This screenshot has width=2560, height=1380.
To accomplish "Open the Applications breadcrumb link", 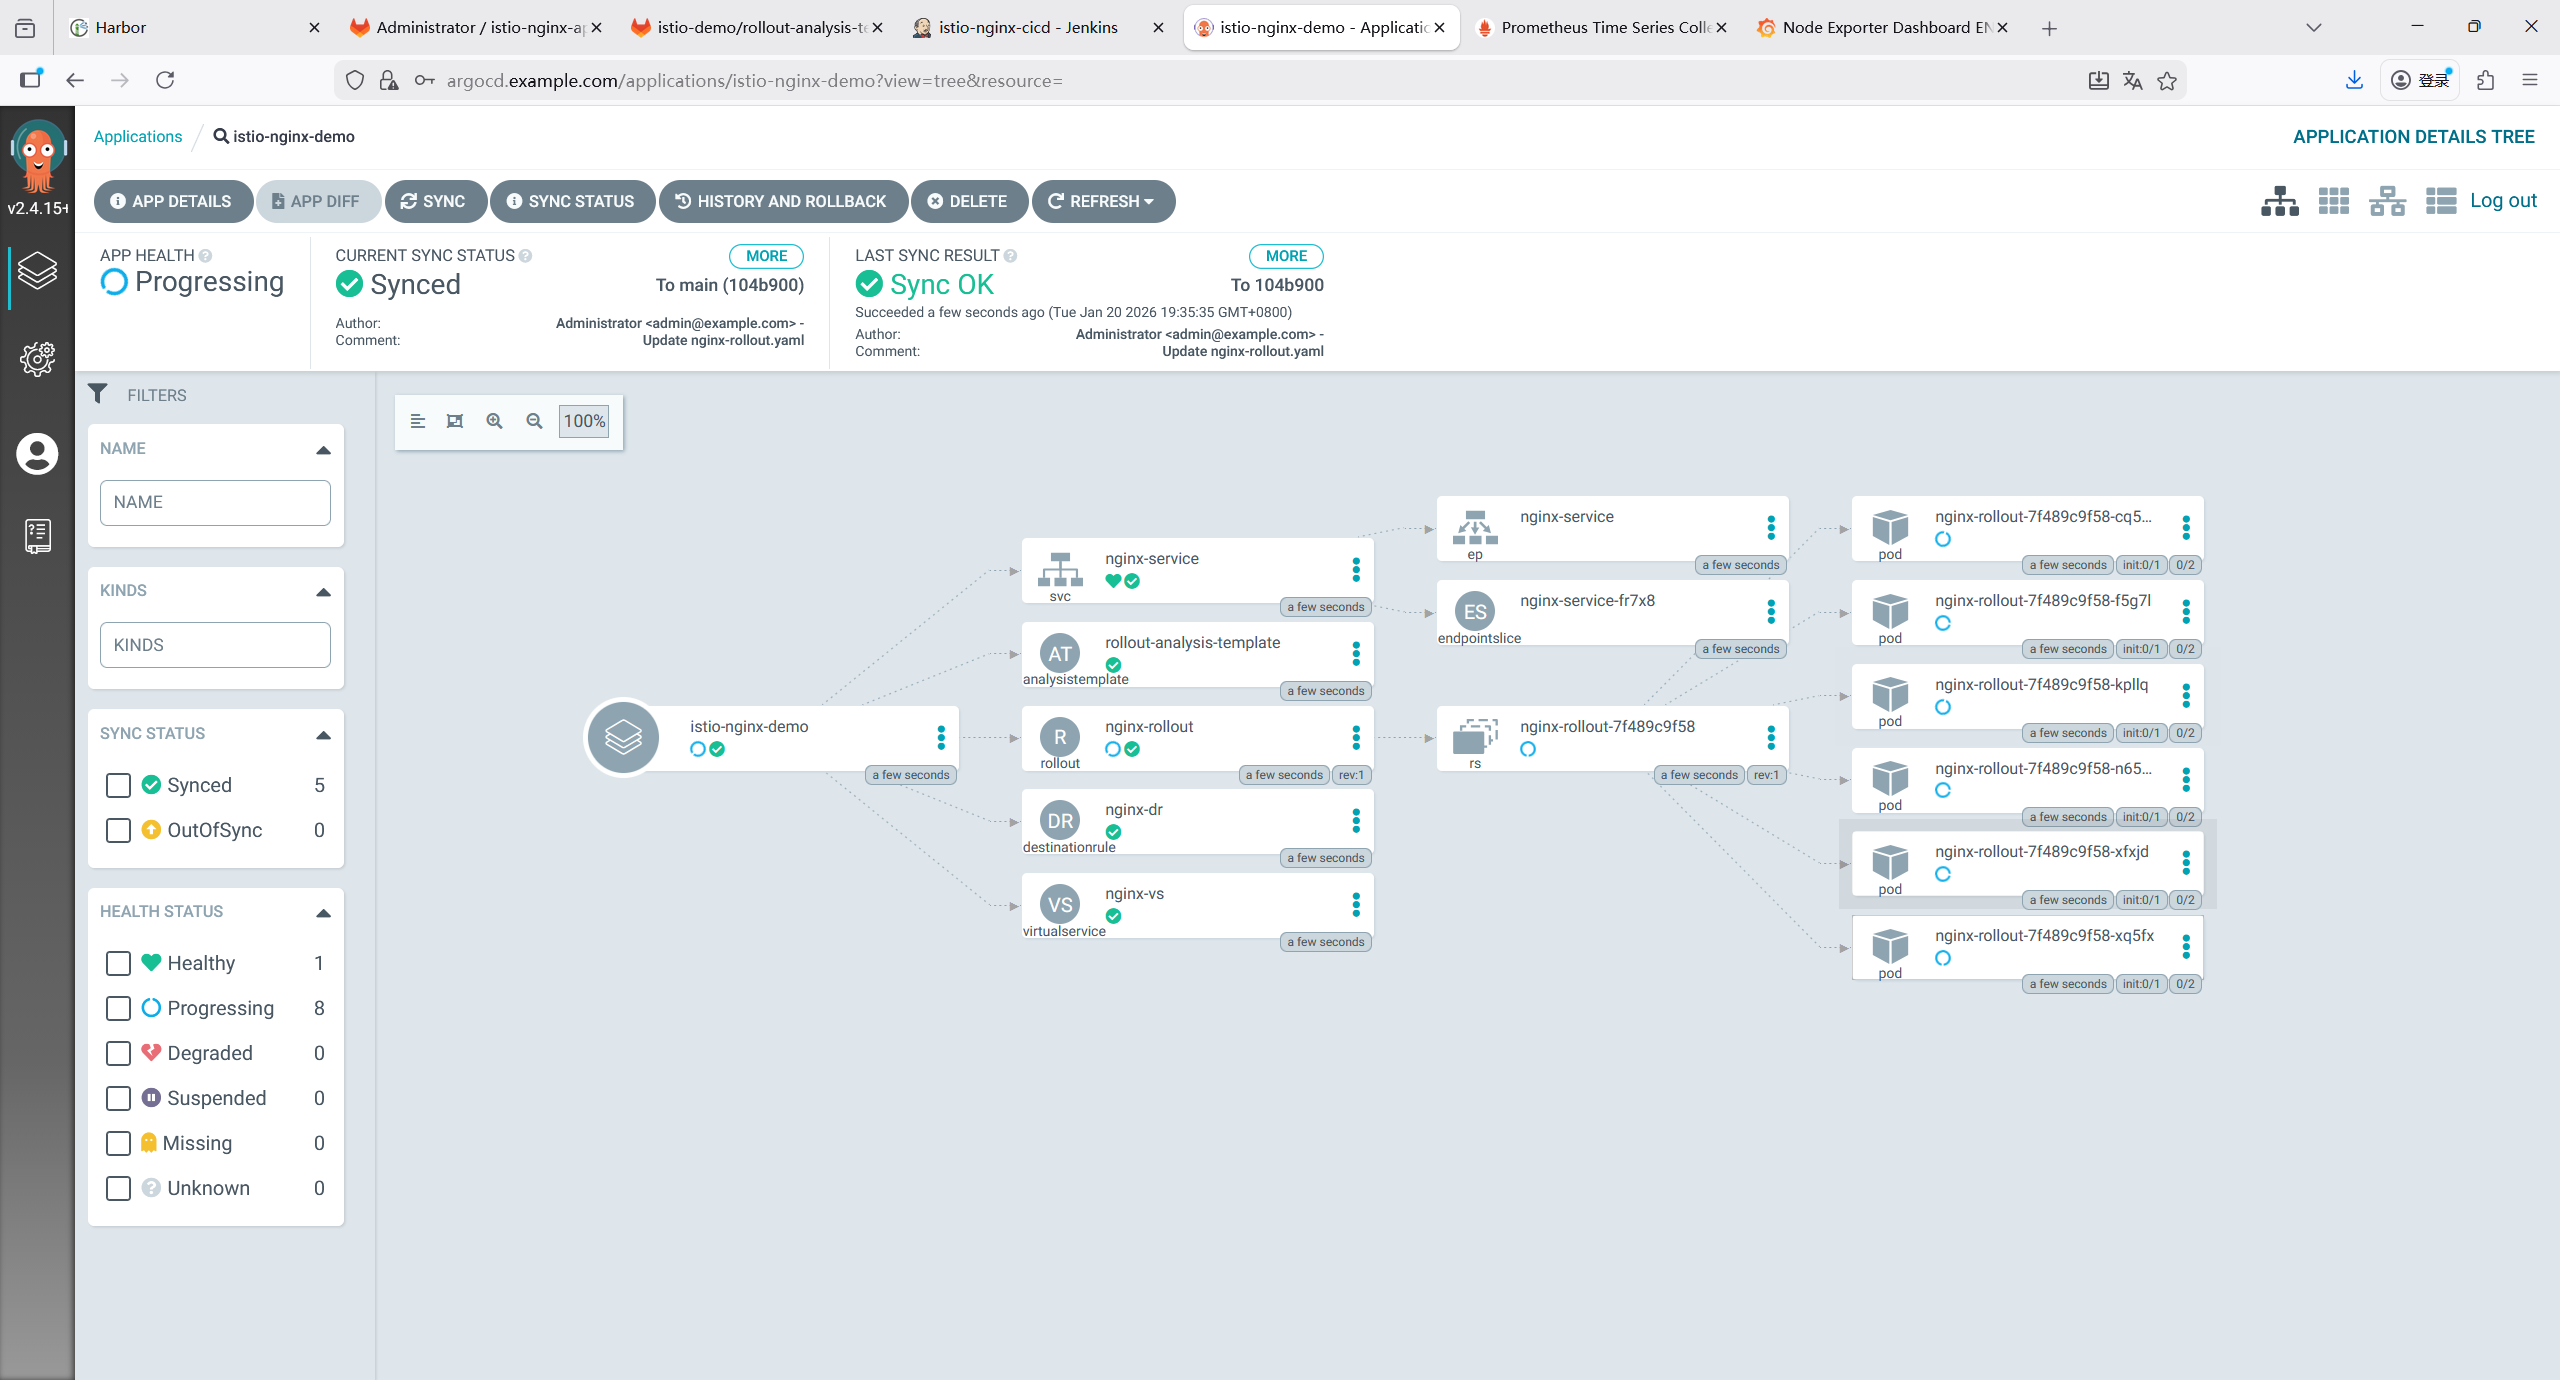I will [x=138, y=136].
